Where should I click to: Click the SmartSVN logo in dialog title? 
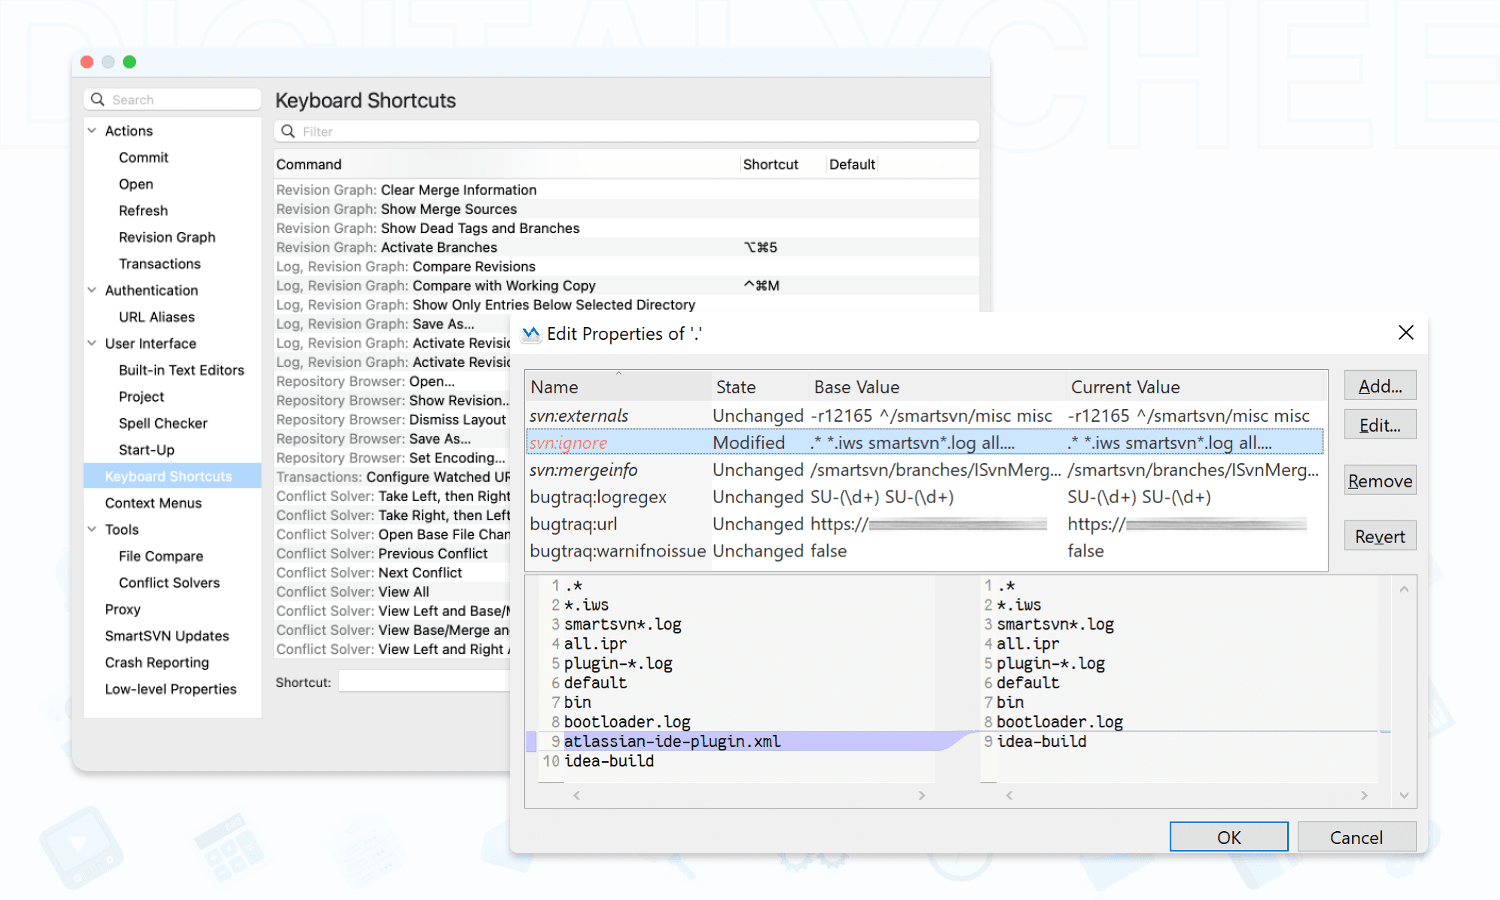click(531, 334)
